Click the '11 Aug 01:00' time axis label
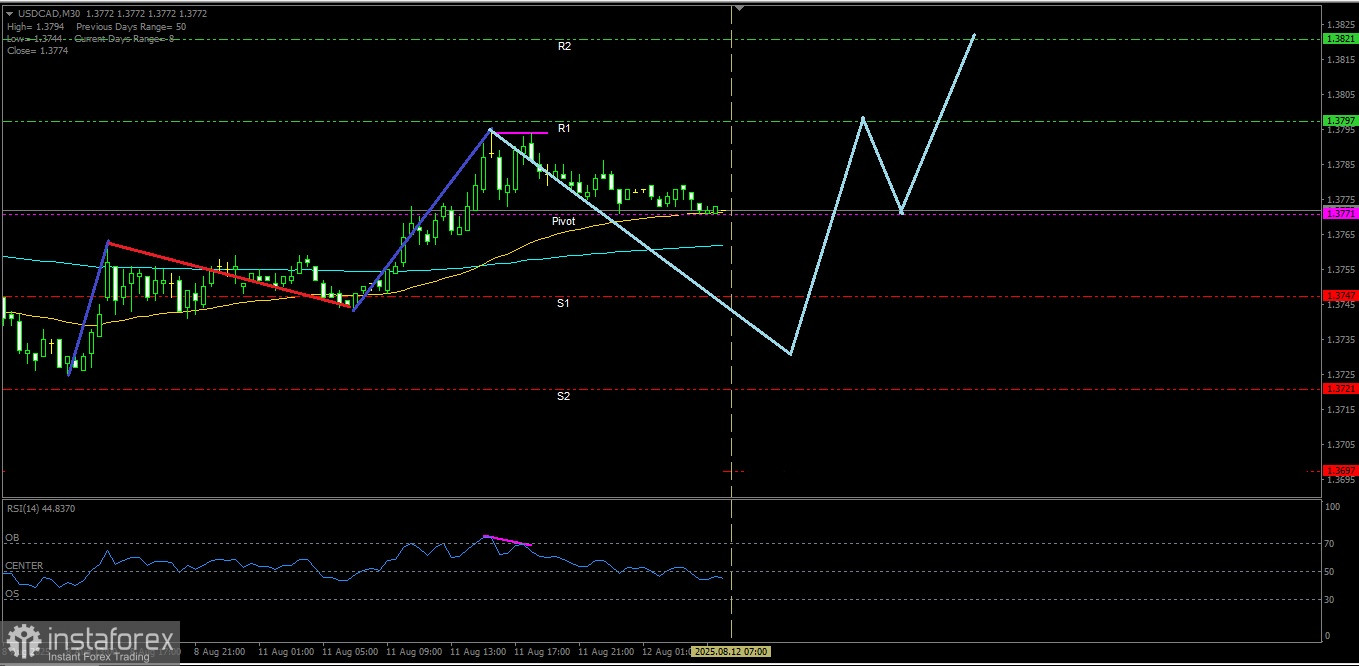Image resolution: width=1359 pixels, height=666 pixels. (285, 652)
